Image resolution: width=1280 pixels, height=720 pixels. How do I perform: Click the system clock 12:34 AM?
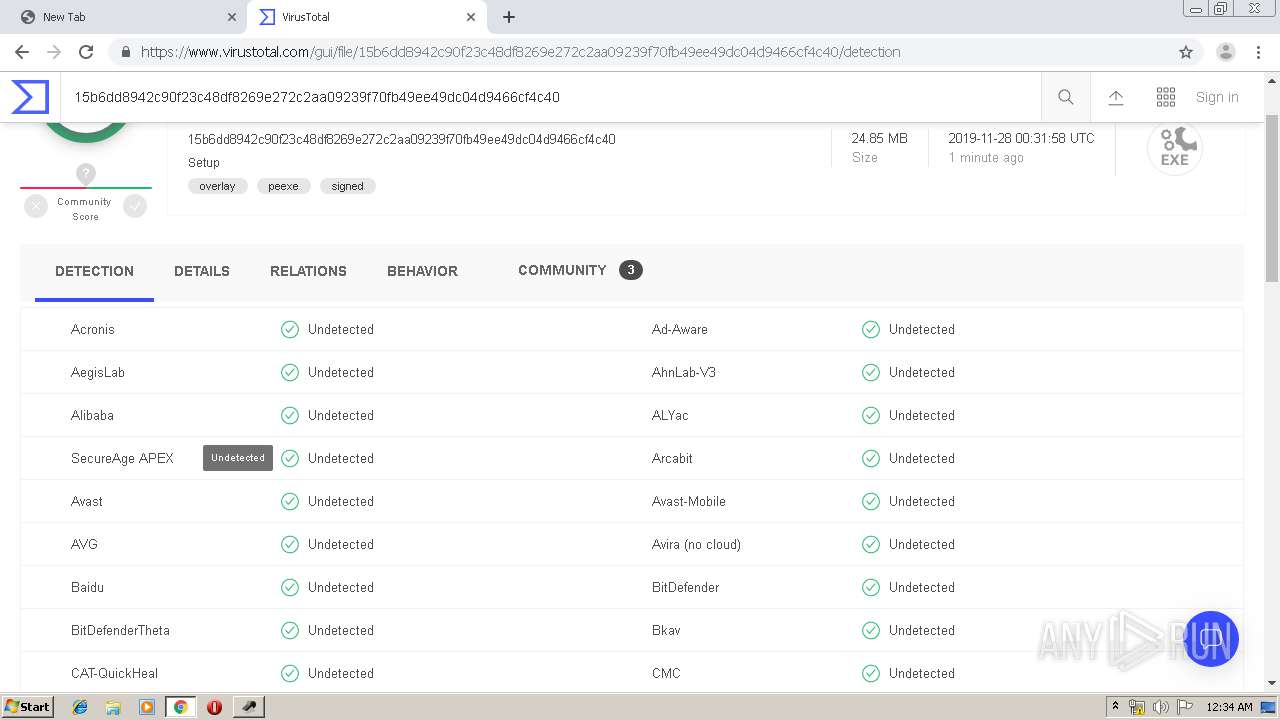[x=1229, y=707]
